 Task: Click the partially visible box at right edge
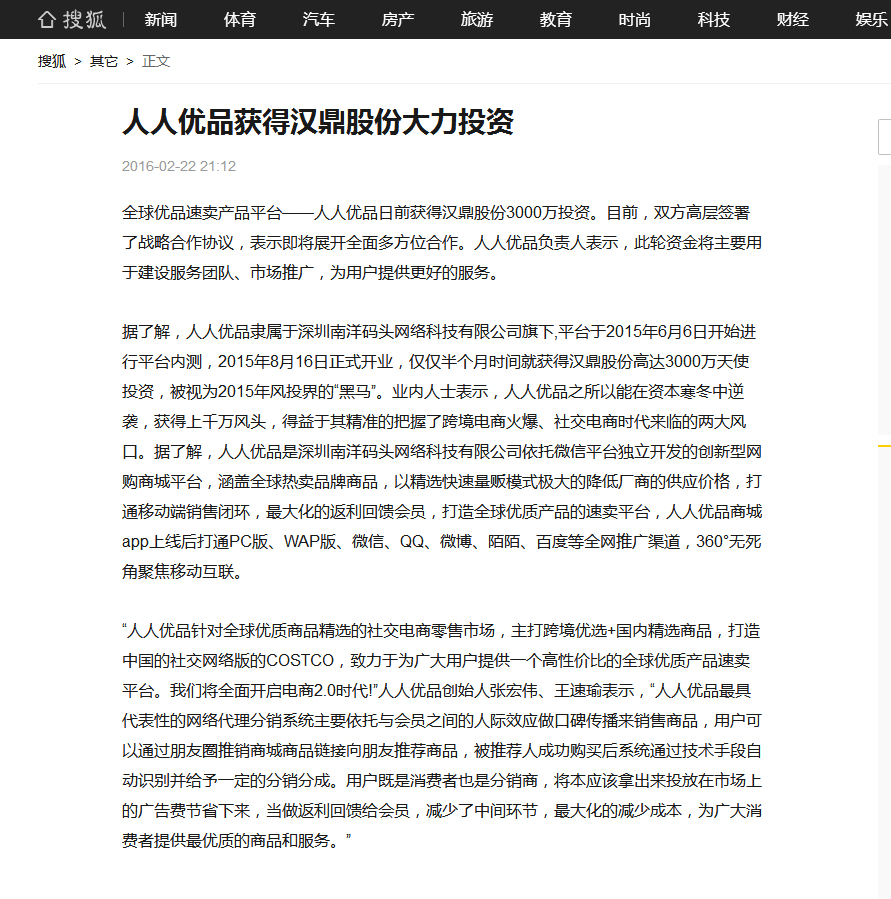coord(884,137)
